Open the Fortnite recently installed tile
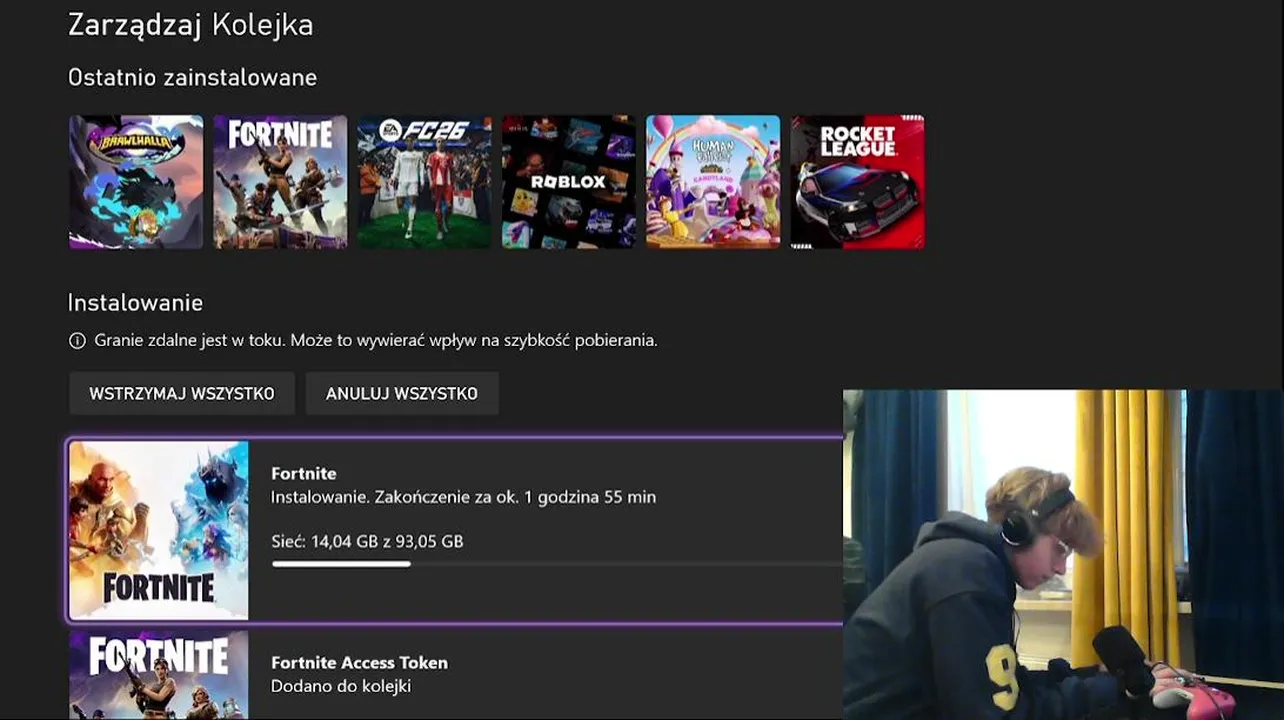This screenshot has height=720, width=1284. click(x=280, y=182)
